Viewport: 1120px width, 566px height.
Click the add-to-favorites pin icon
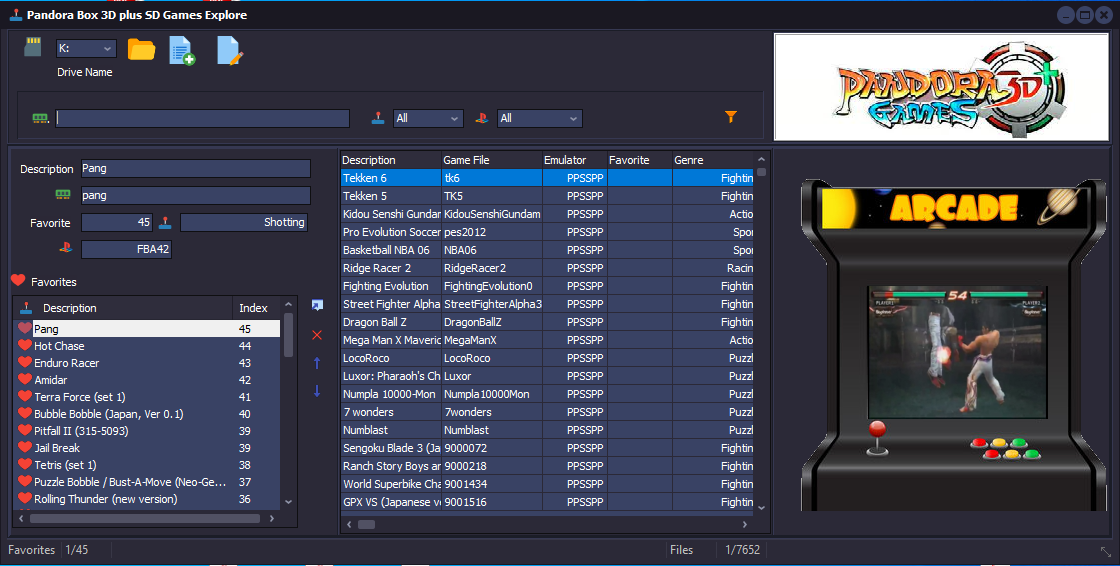tap(317, 305)
